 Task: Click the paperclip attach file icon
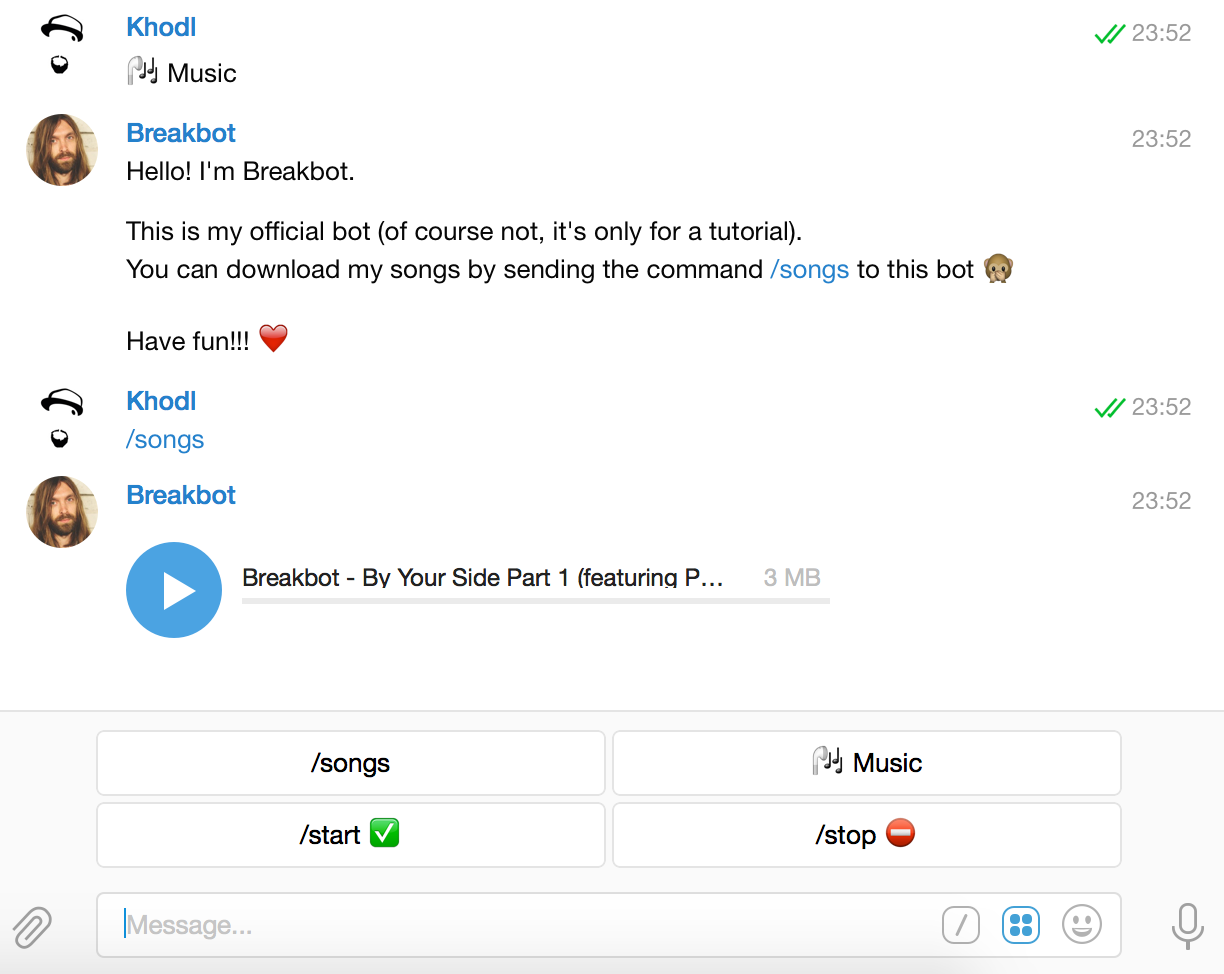pyautogui.click(x=31, y=926)
